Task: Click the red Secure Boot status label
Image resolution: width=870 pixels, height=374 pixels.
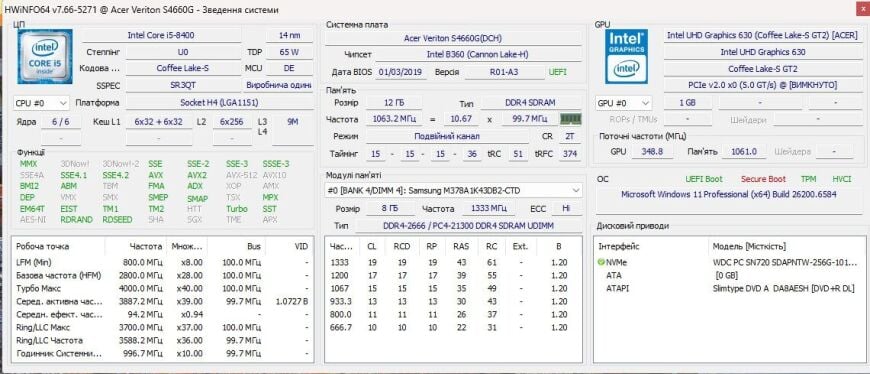Action: pos(763,179)
